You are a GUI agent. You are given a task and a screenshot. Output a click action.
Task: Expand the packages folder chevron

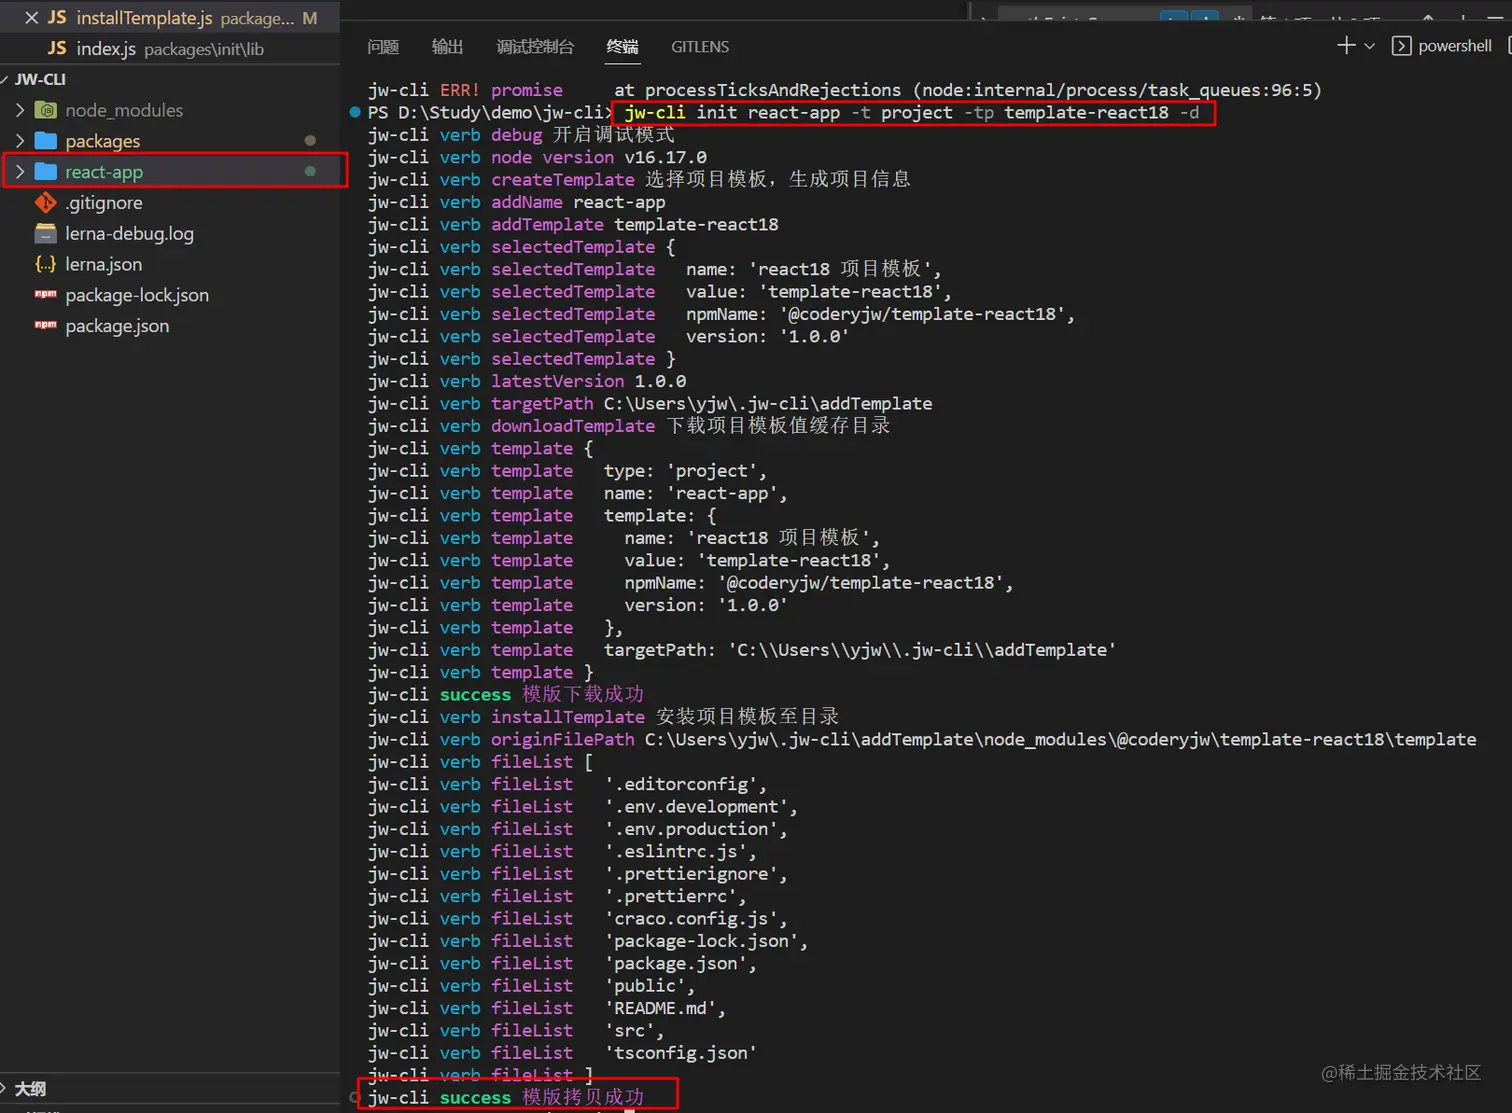[20, 141]
